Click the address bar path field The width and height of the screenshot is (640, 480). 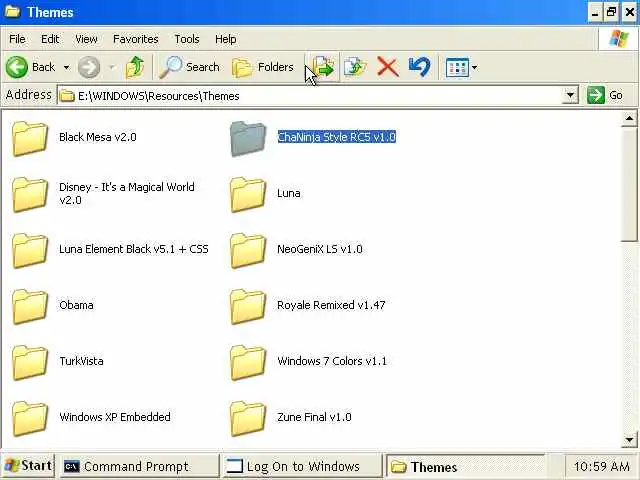tap(311, 96)
